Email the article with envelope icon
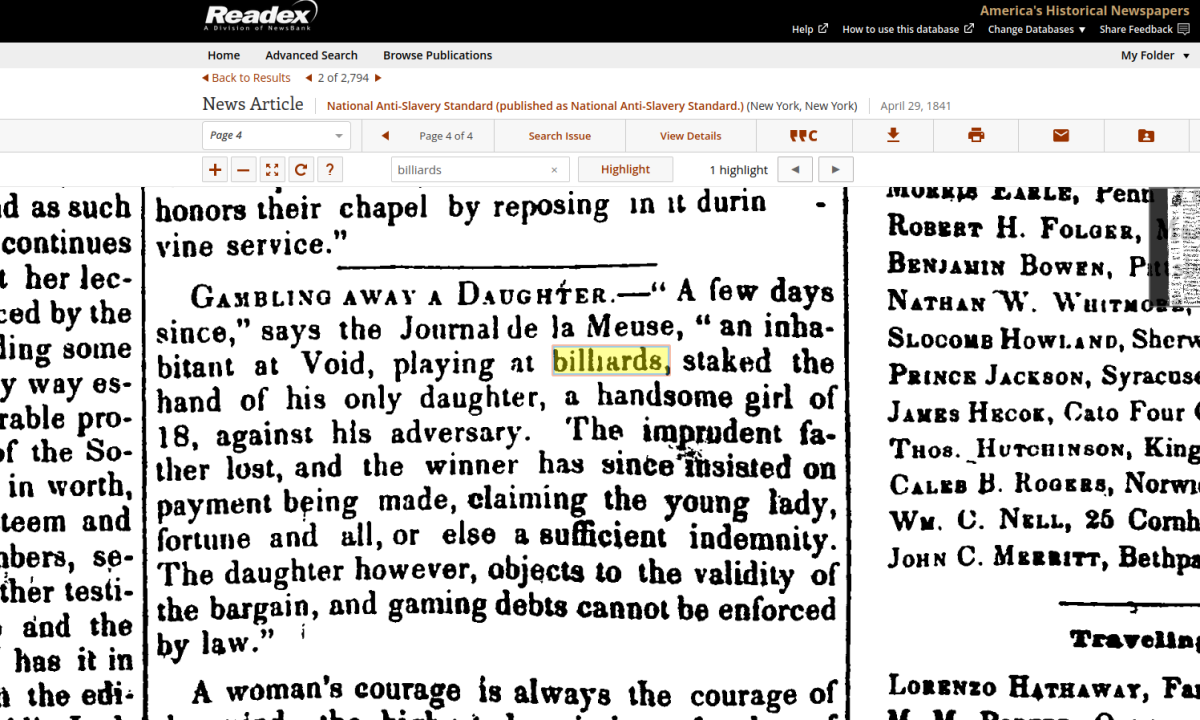 (x=1061, y=136)
